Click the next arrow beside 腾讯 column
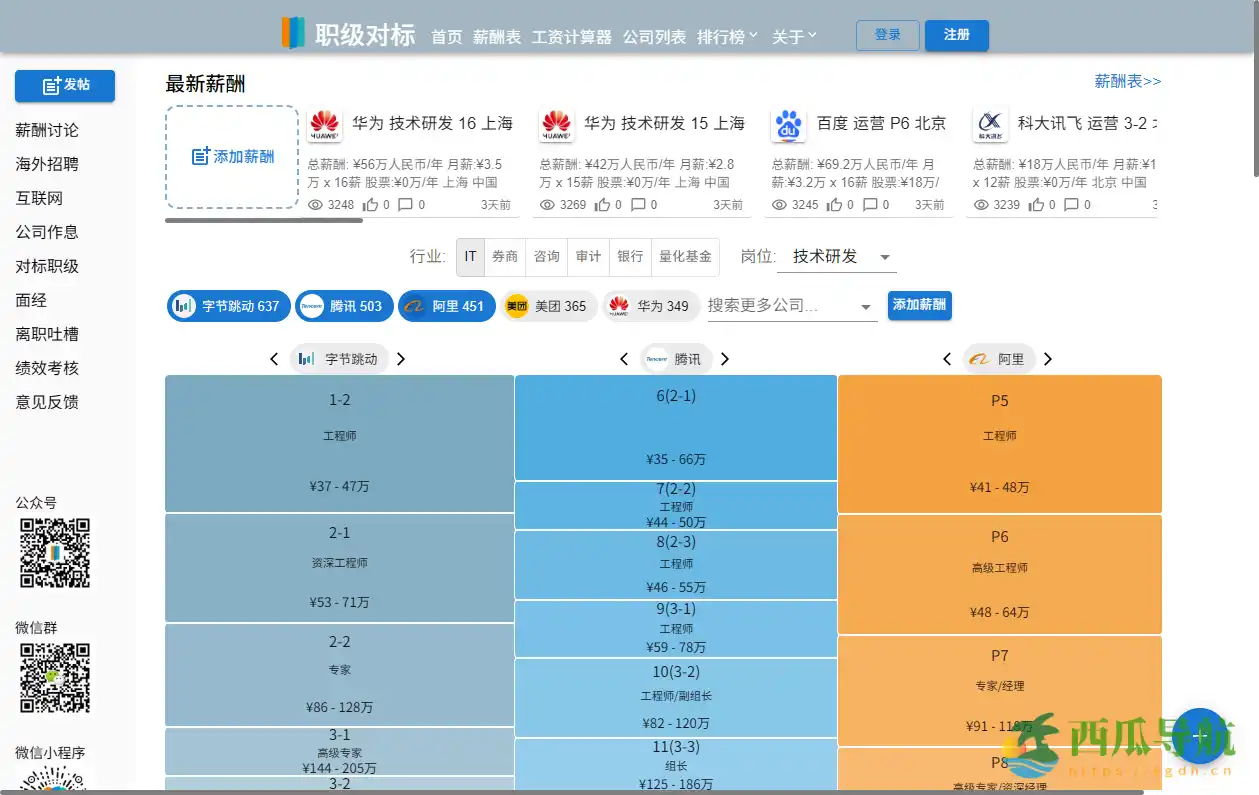 pyautogui.click(x=725, y=358)
